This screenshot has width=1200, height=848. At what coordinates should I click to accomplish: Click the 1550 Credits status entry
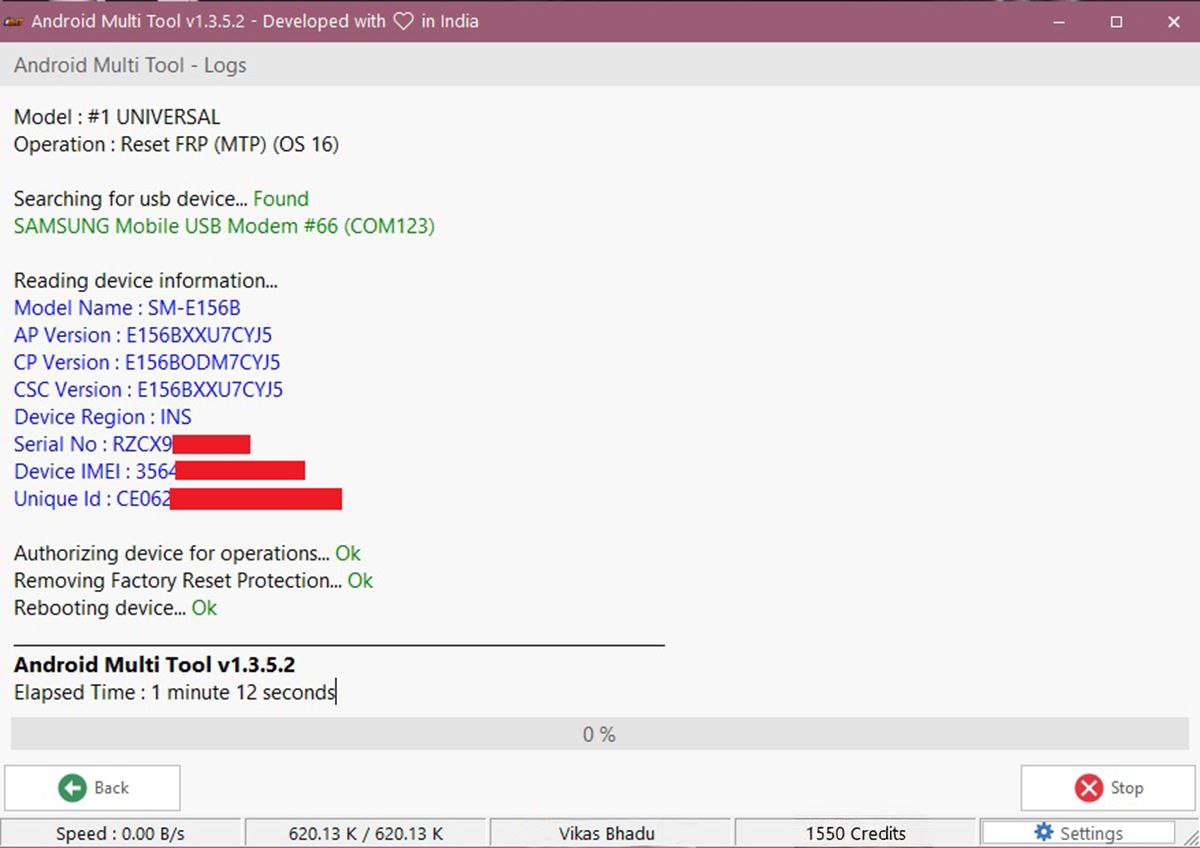tap(856, 833)
